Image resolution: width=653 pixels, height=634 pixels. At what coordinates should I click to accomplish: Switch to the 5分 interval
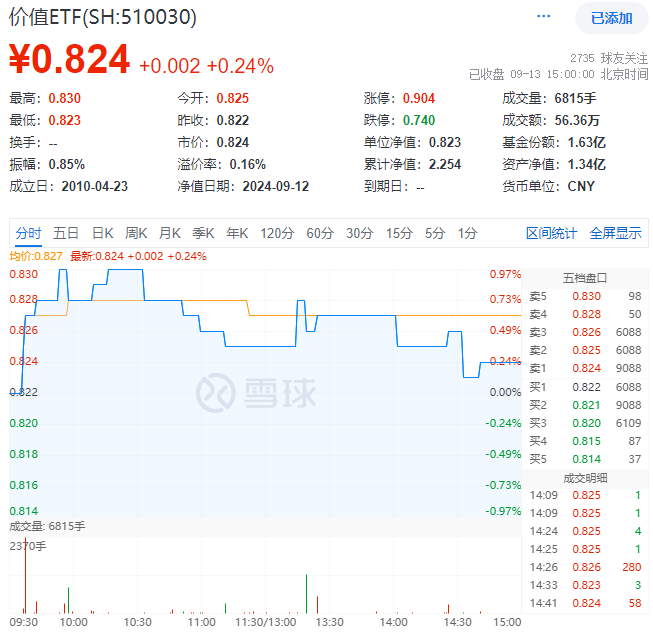[434, 233]
